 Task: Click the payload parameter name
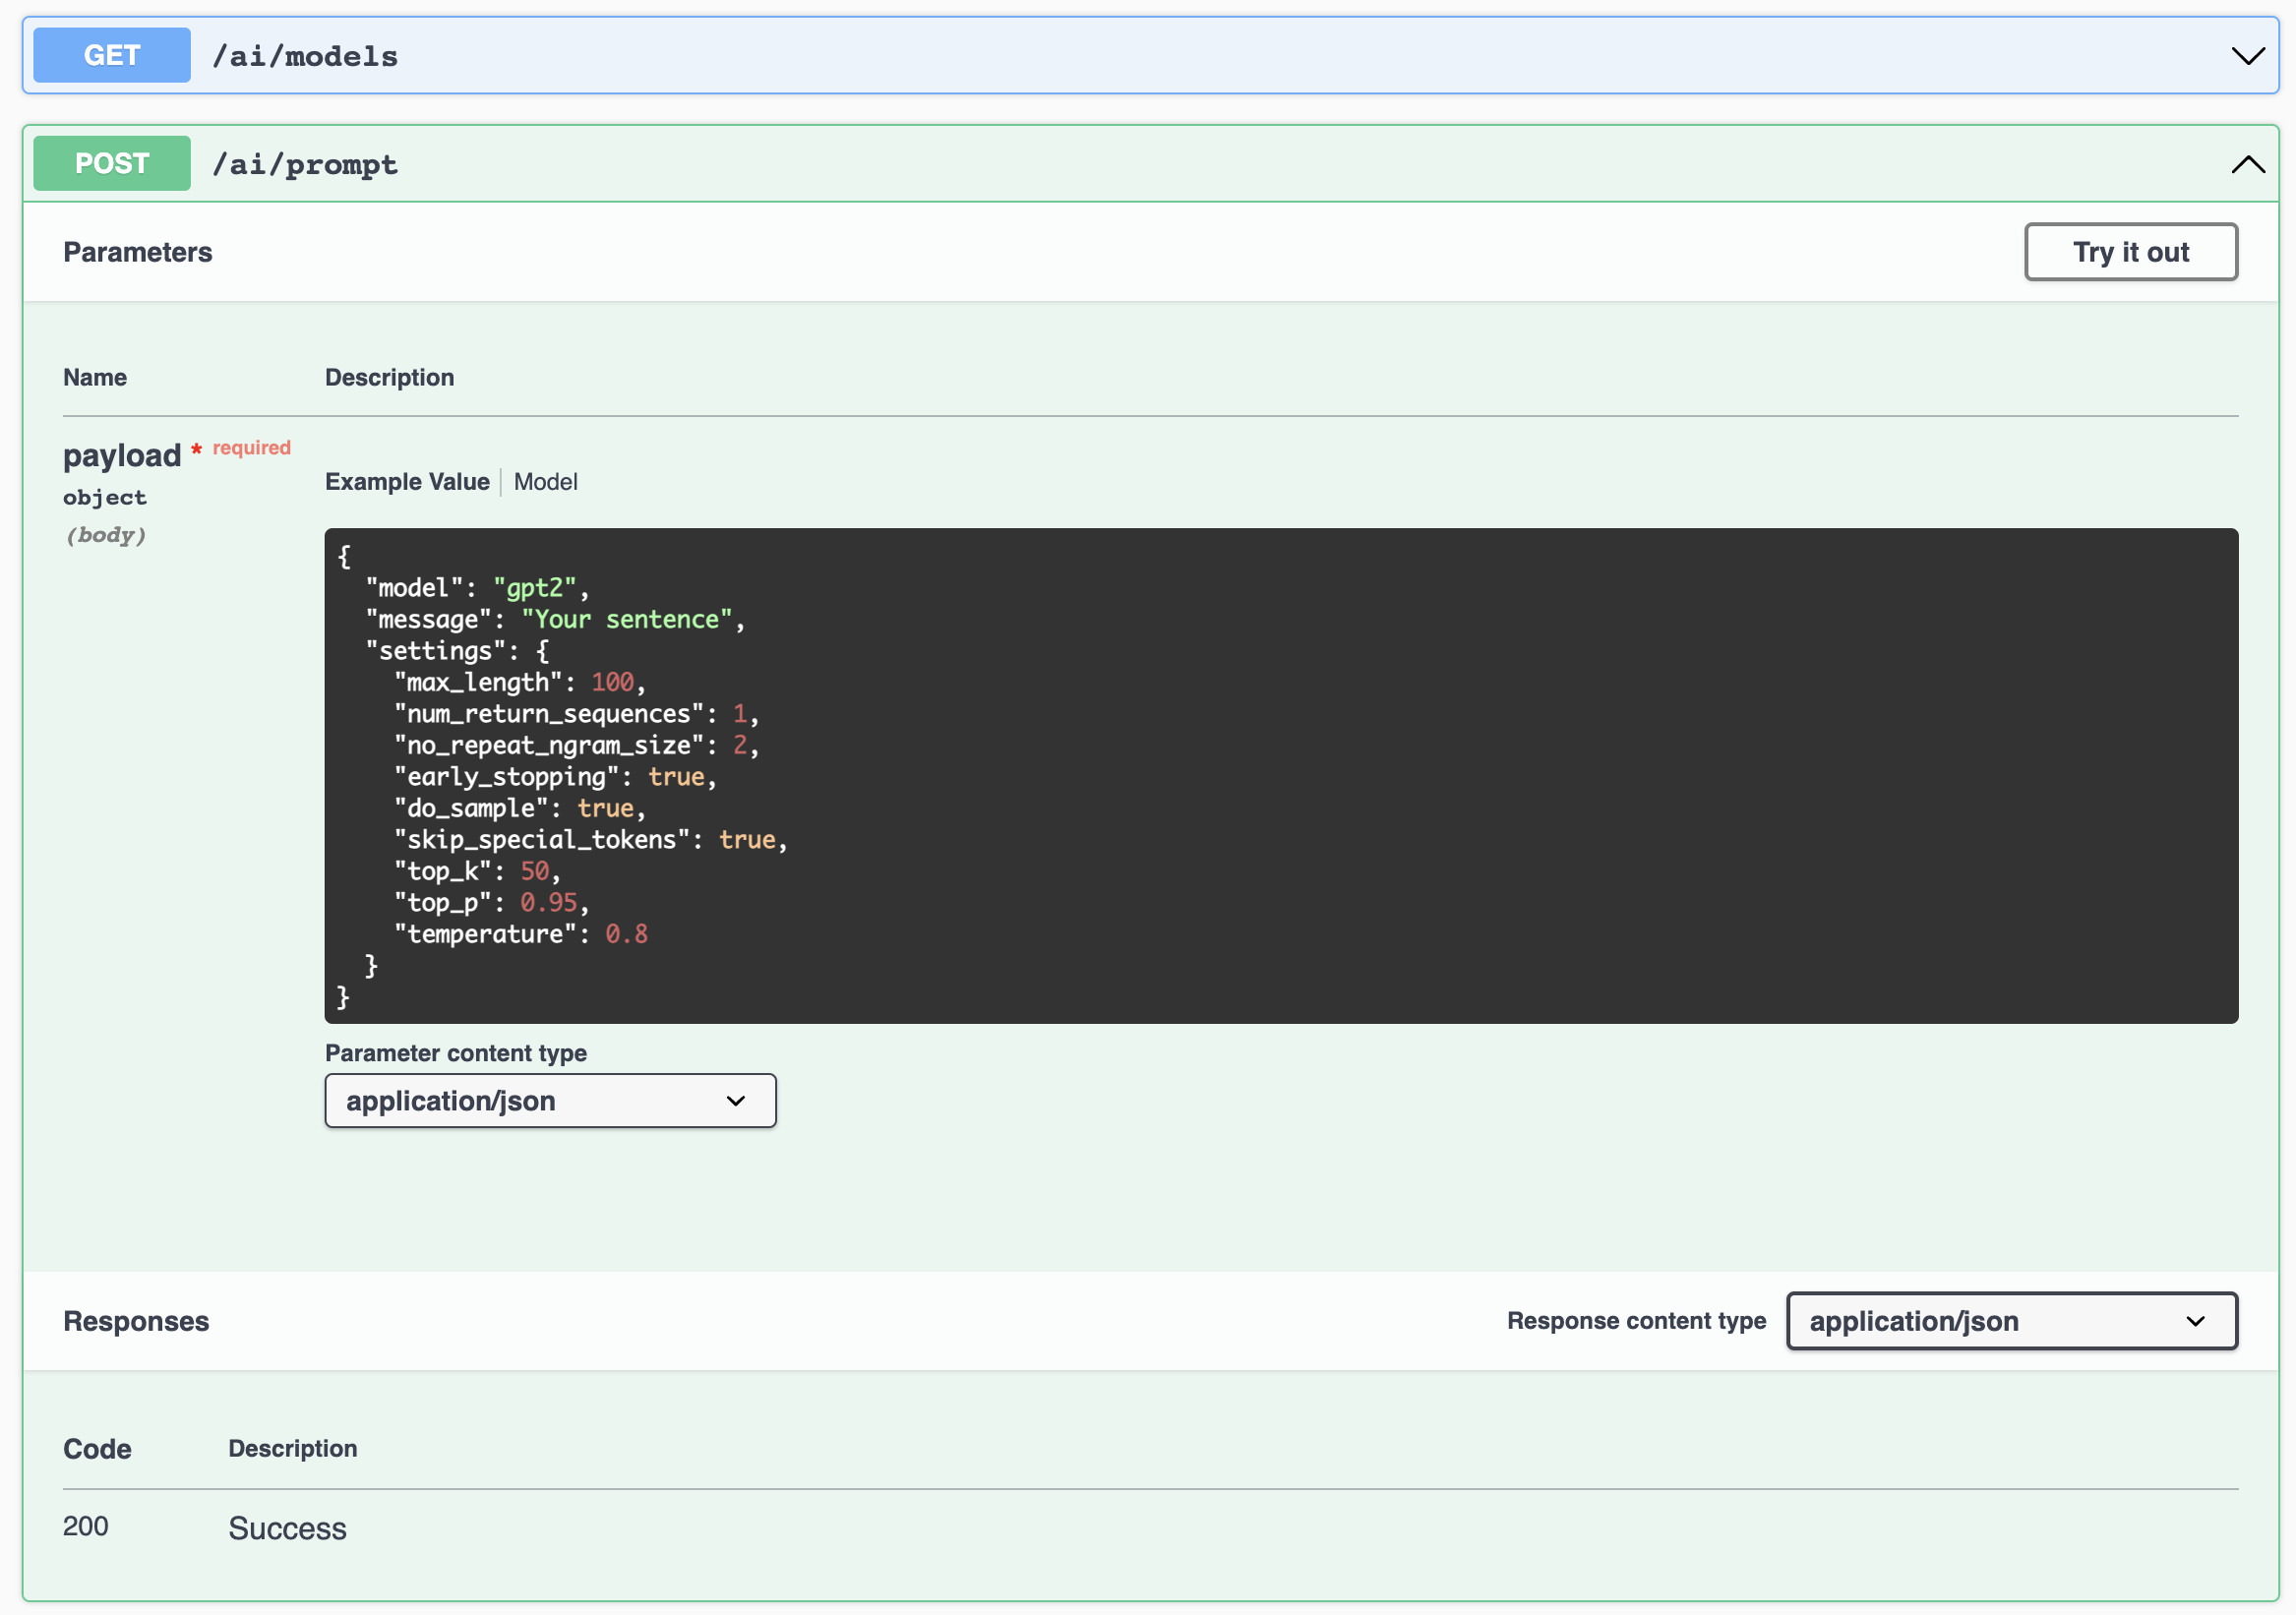pyautogui.click(x=122, y=456)
